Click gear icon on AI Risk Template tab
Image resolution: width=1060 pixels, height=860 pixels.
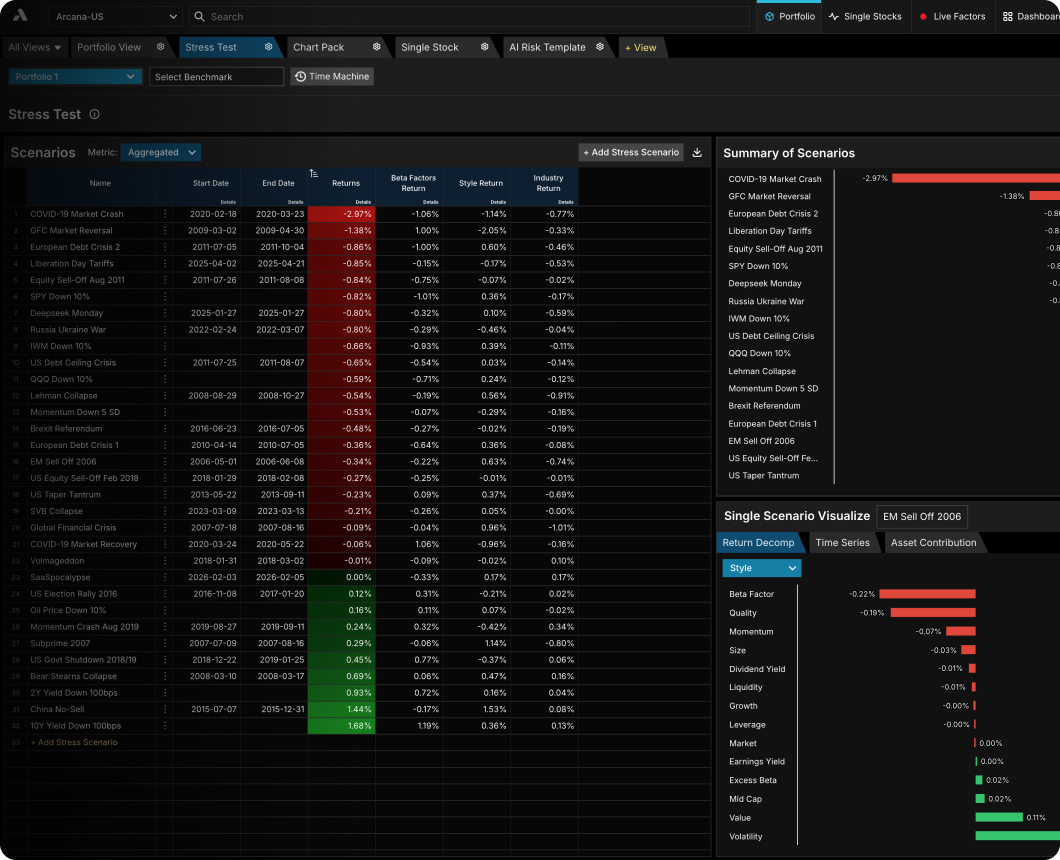click(x=600, y=47)
